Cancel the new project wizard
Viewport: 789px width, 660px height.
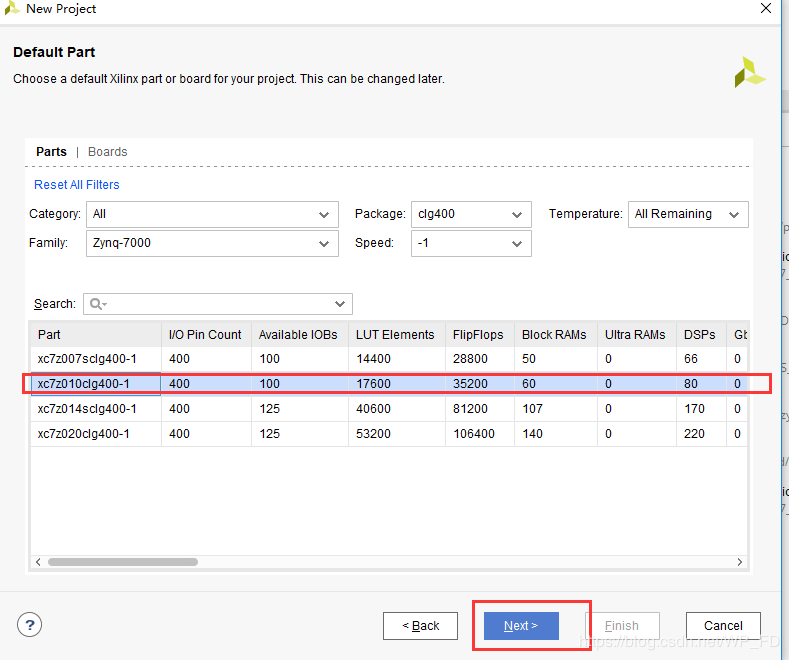(722, 626)
